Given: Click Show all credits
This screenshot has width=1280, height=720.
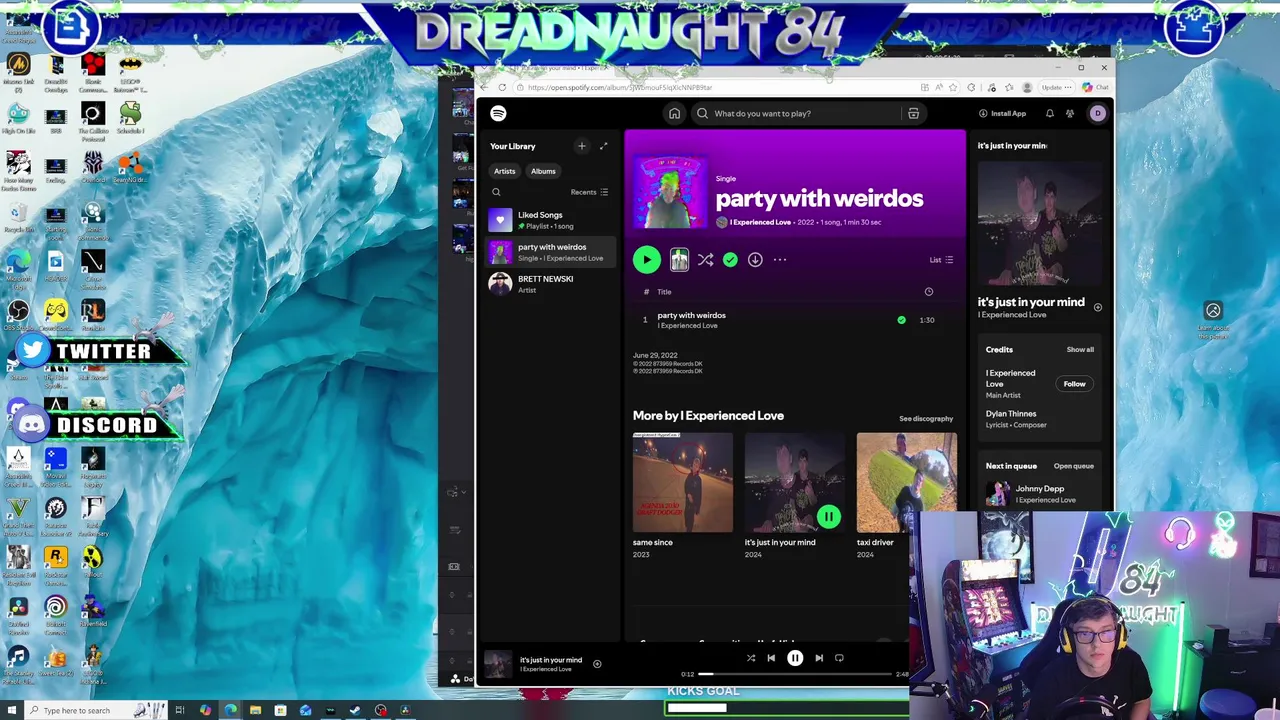Looking at the screenshot, I should pyautogui.click(x=1080, y=350).
